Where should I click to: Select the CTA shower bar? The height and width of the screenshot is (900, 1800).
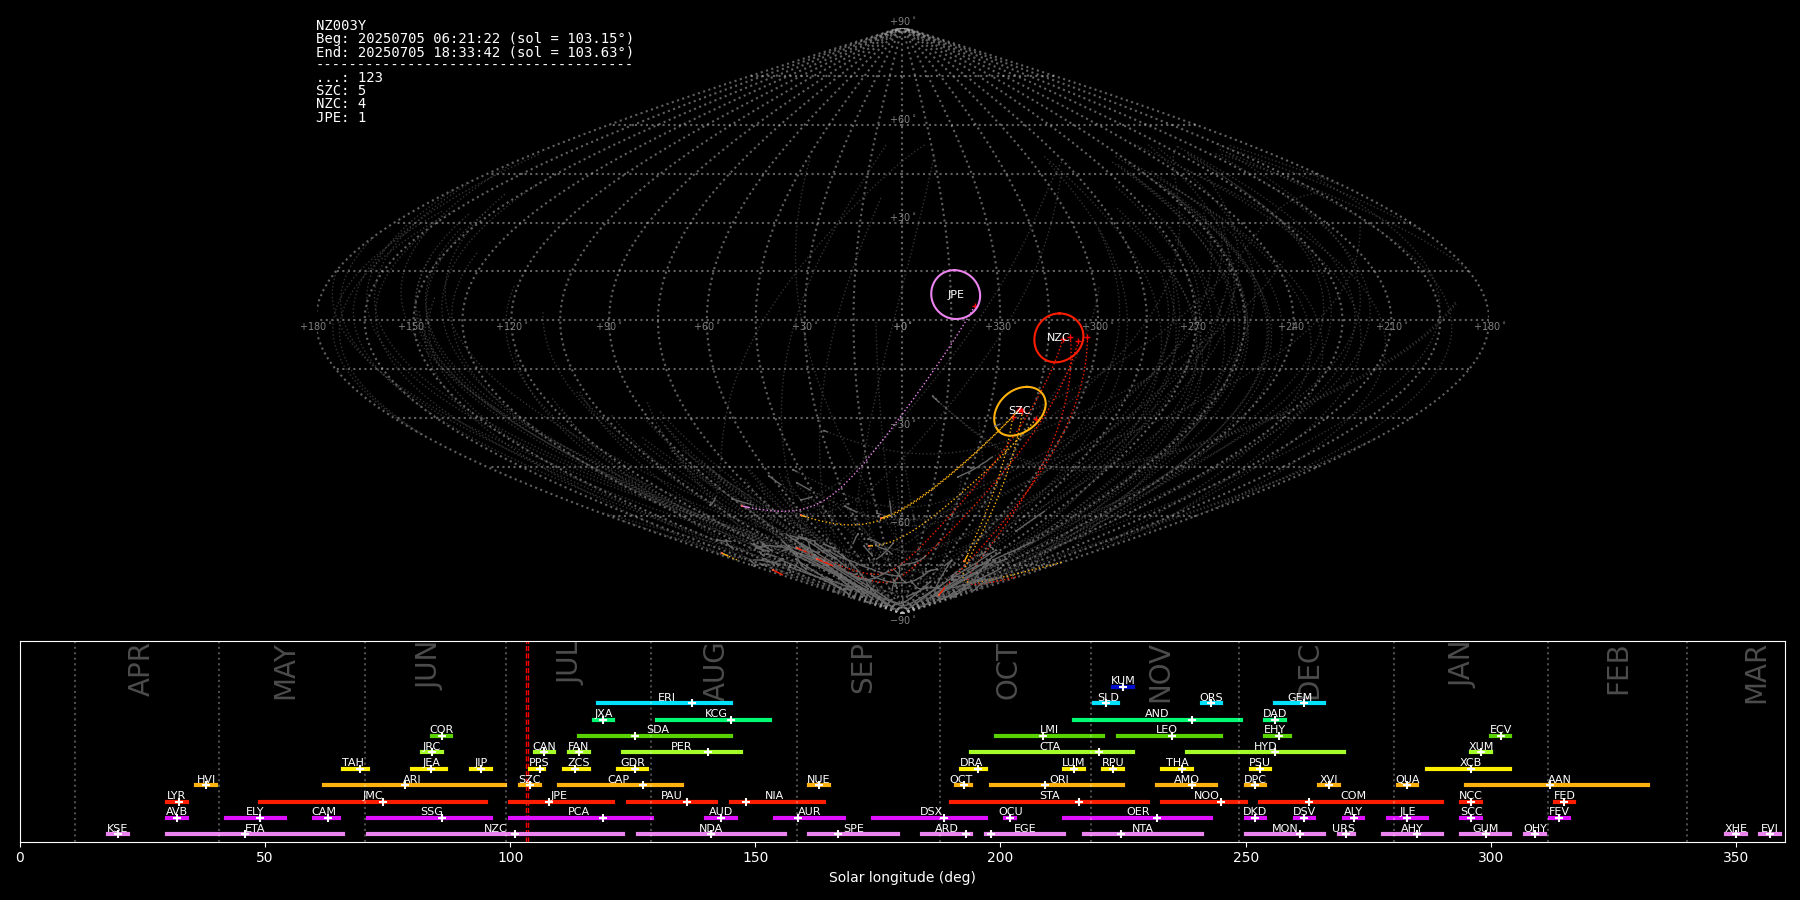click(1052, 752)
